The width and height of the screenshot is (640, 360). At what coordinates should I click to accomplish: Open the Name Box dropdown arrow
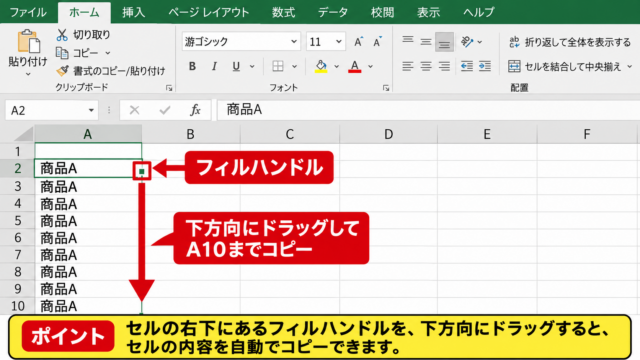[x=91, y=111]
